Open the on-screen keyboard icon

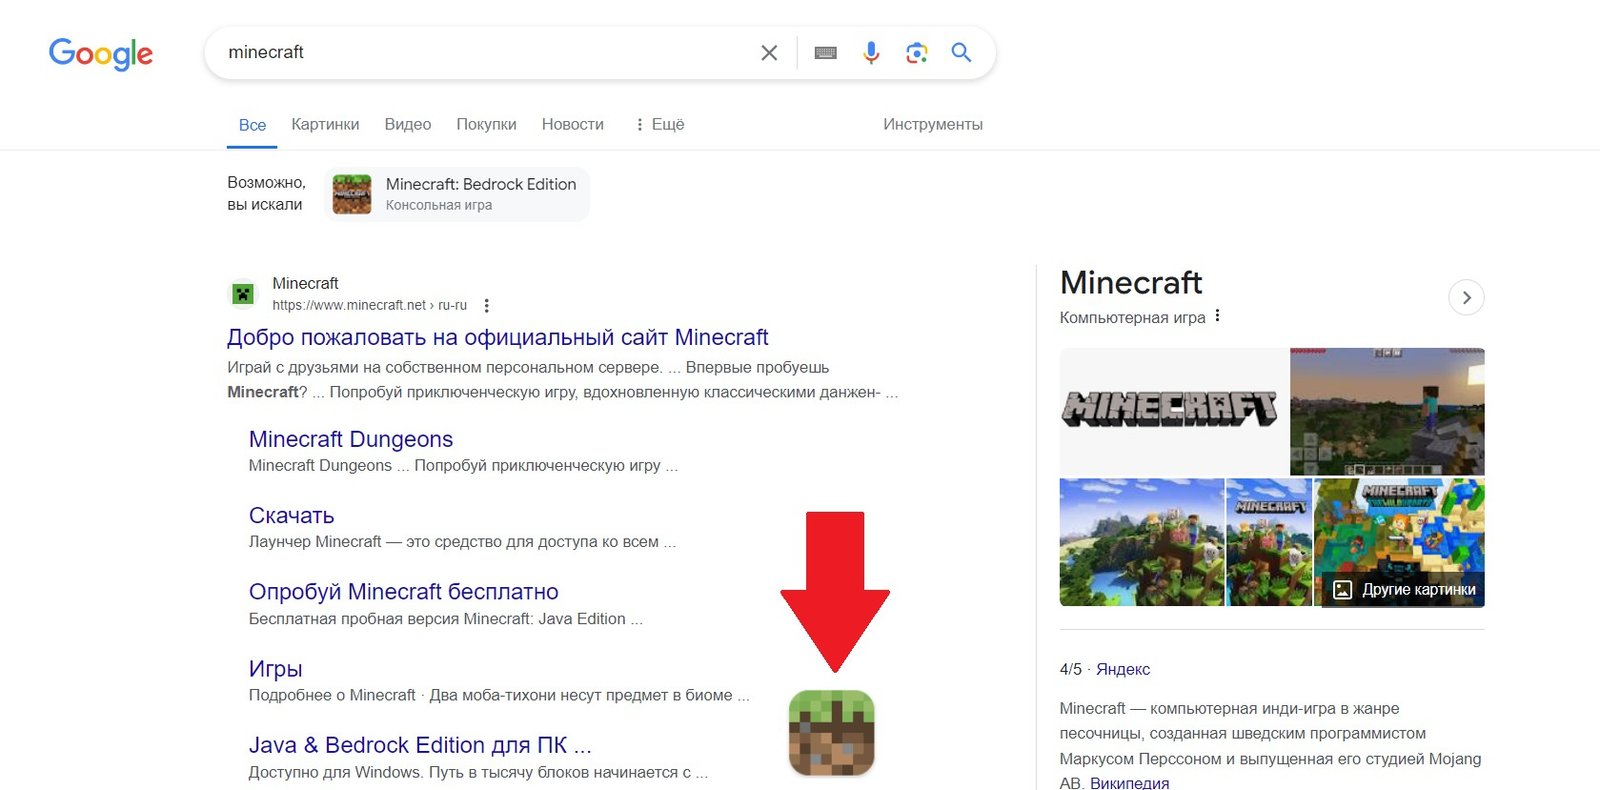[x=825, y=53]
